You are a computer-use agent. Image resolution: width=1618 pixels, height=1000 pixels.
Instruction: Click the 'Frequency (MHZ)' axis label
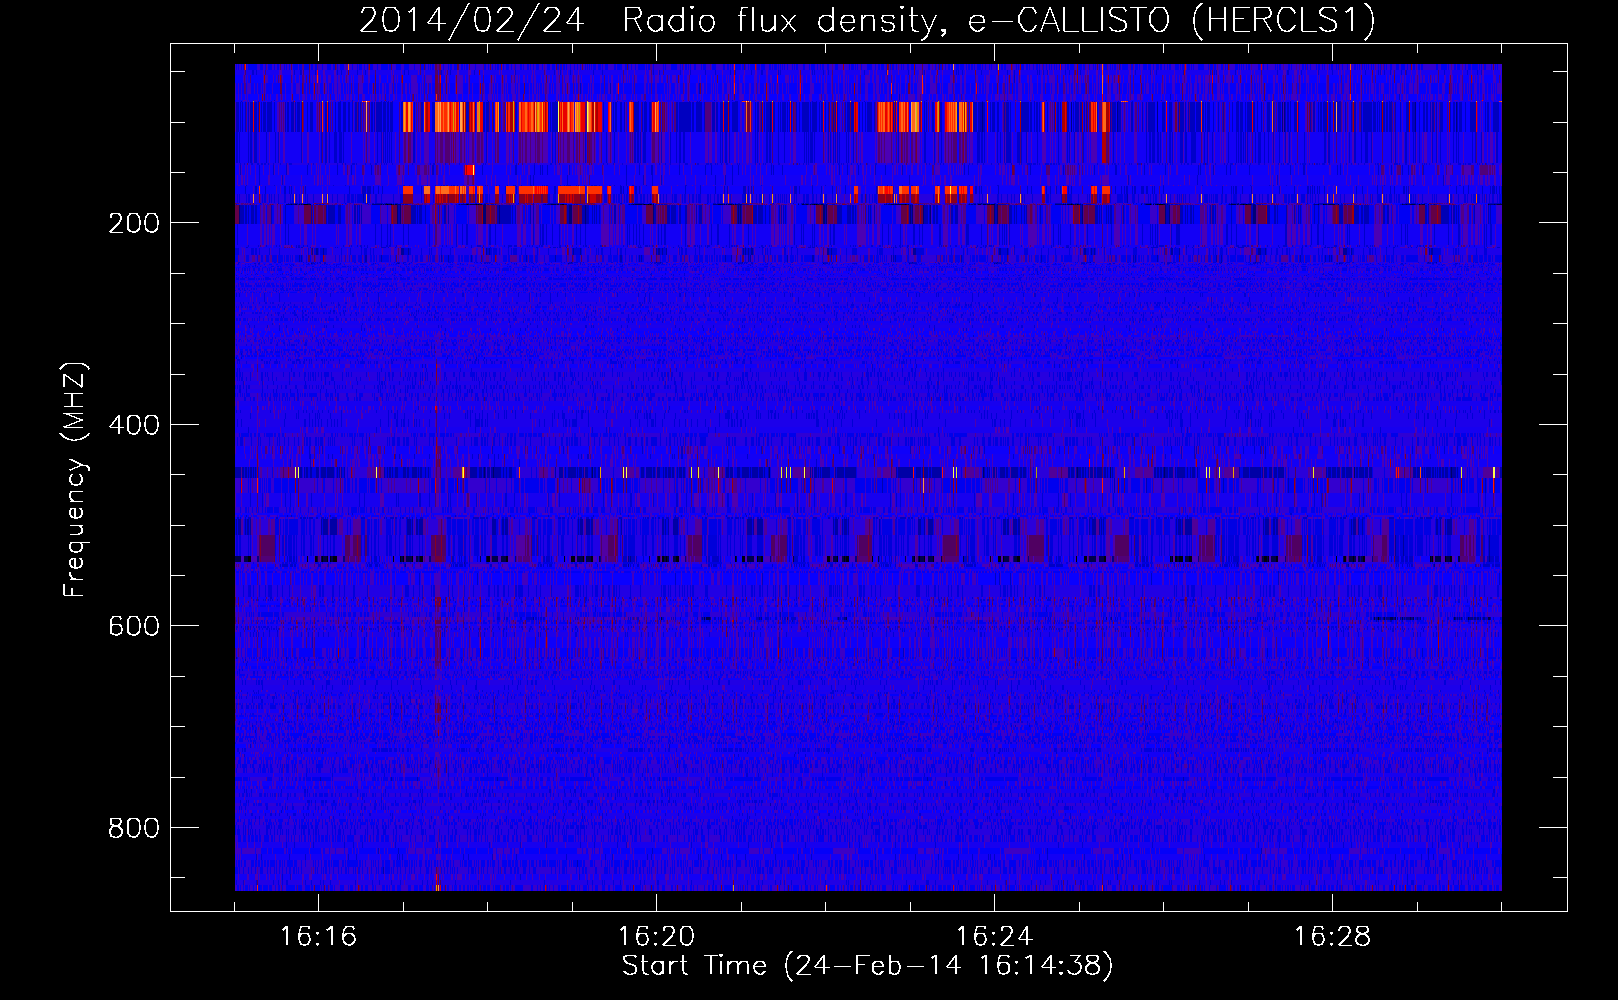75,480
